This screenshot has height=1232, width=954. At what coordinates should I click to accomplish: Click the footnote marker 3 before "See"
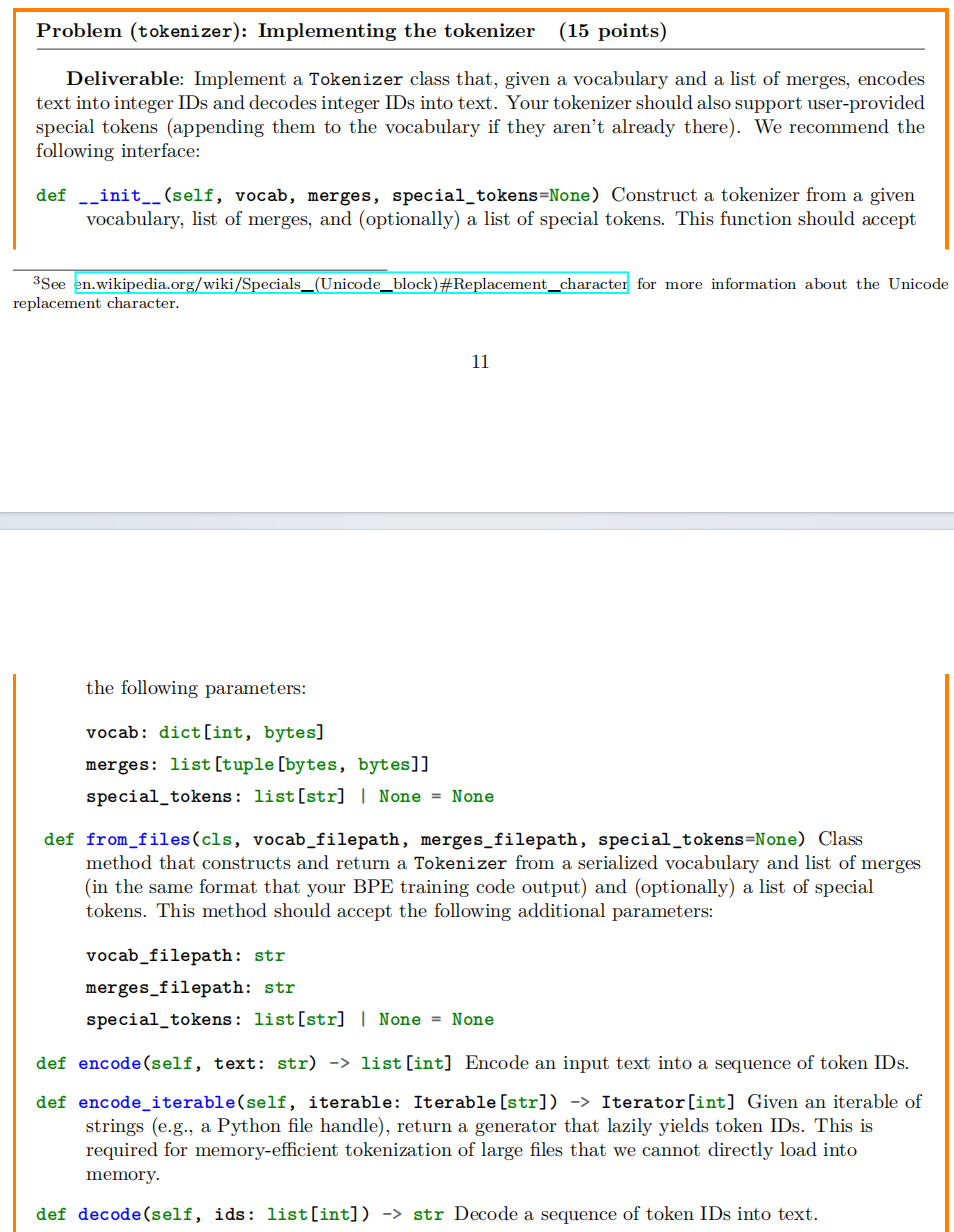coord(36,281)
